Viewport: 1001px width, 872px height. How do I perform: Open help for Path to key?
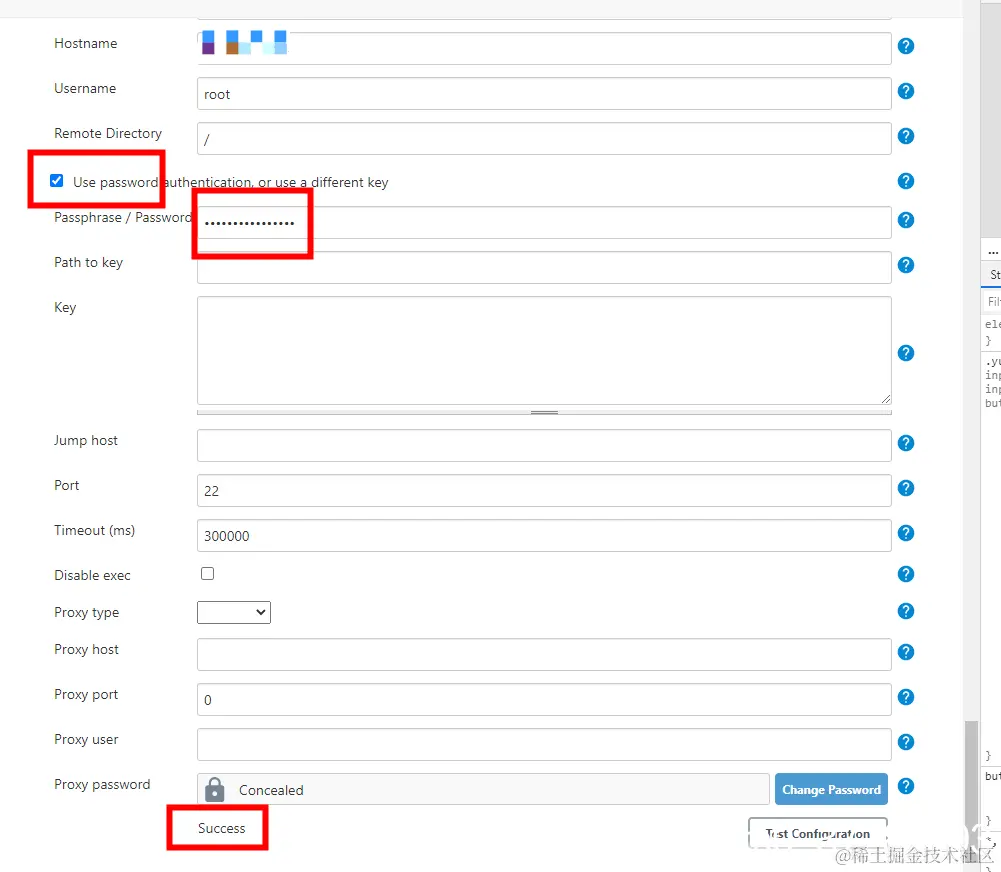(905, 265)
